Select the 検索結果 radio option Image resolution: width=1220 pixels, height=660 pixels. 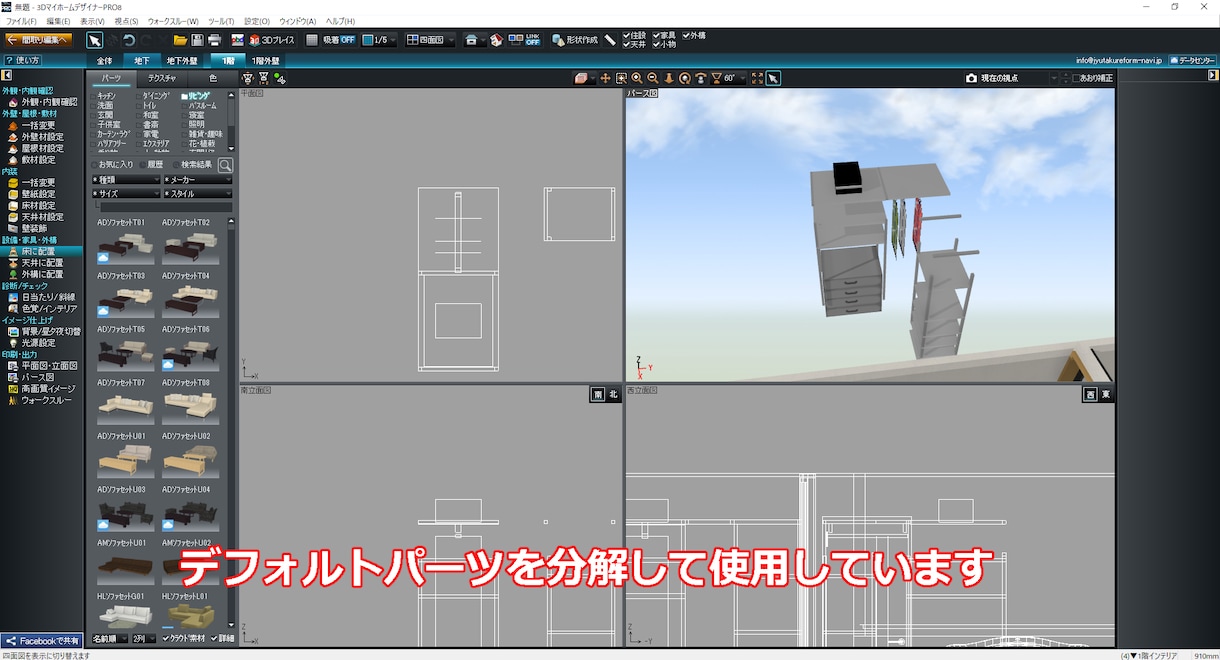pos(192,165)
